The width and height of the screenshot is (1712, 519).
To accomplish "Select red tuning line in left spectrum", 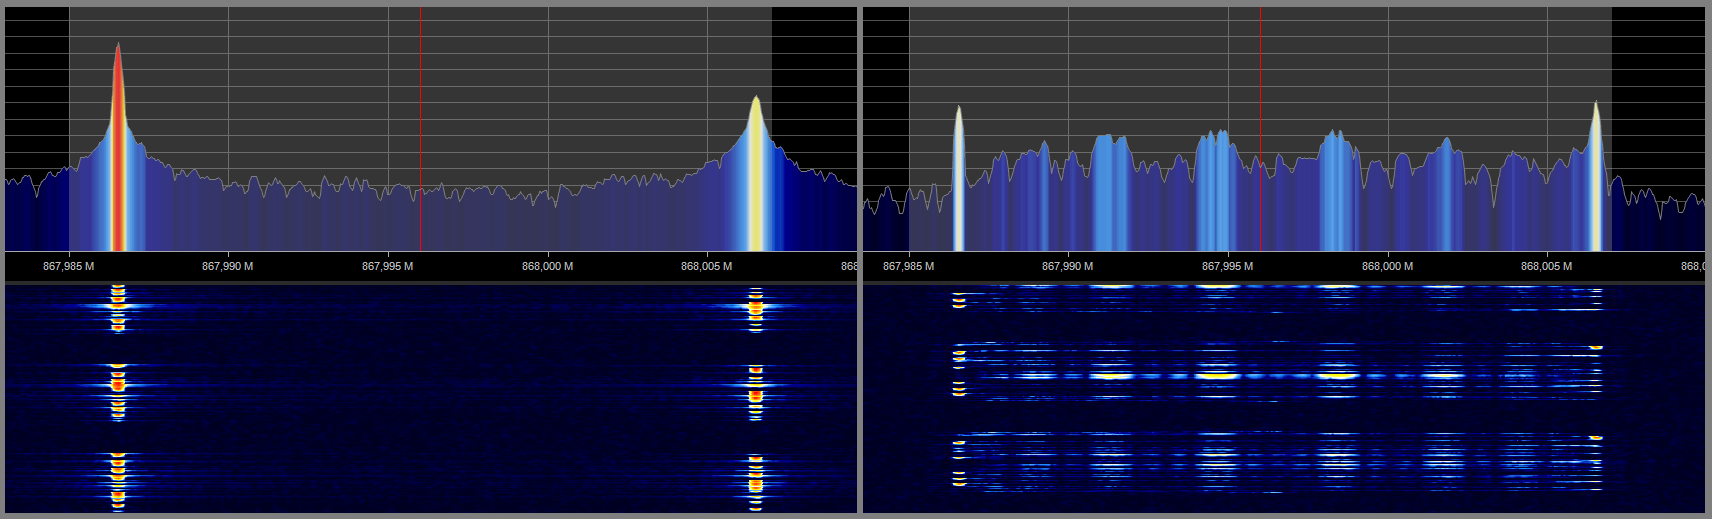I will point(420,130).
